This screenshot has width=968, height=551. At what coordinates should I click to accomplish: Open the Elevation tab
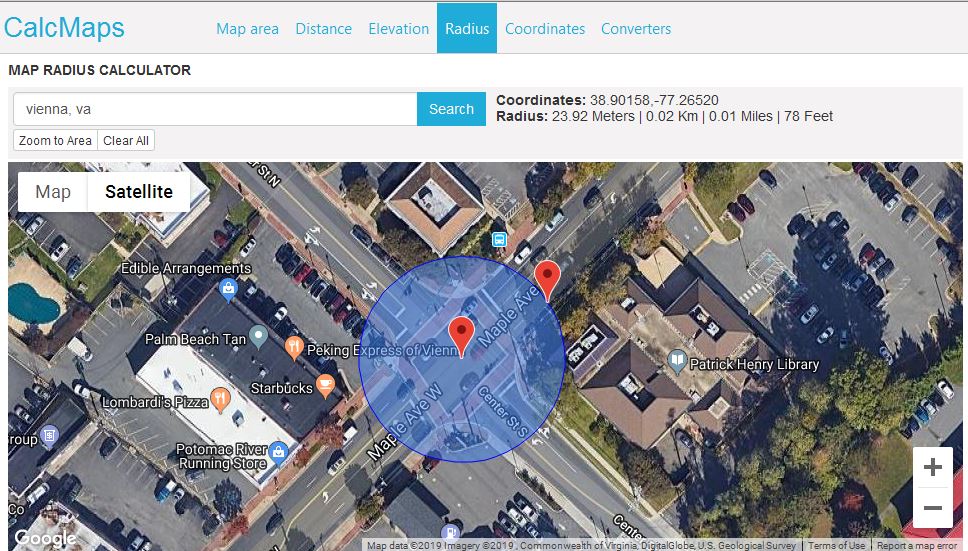[x=398, y=29]
